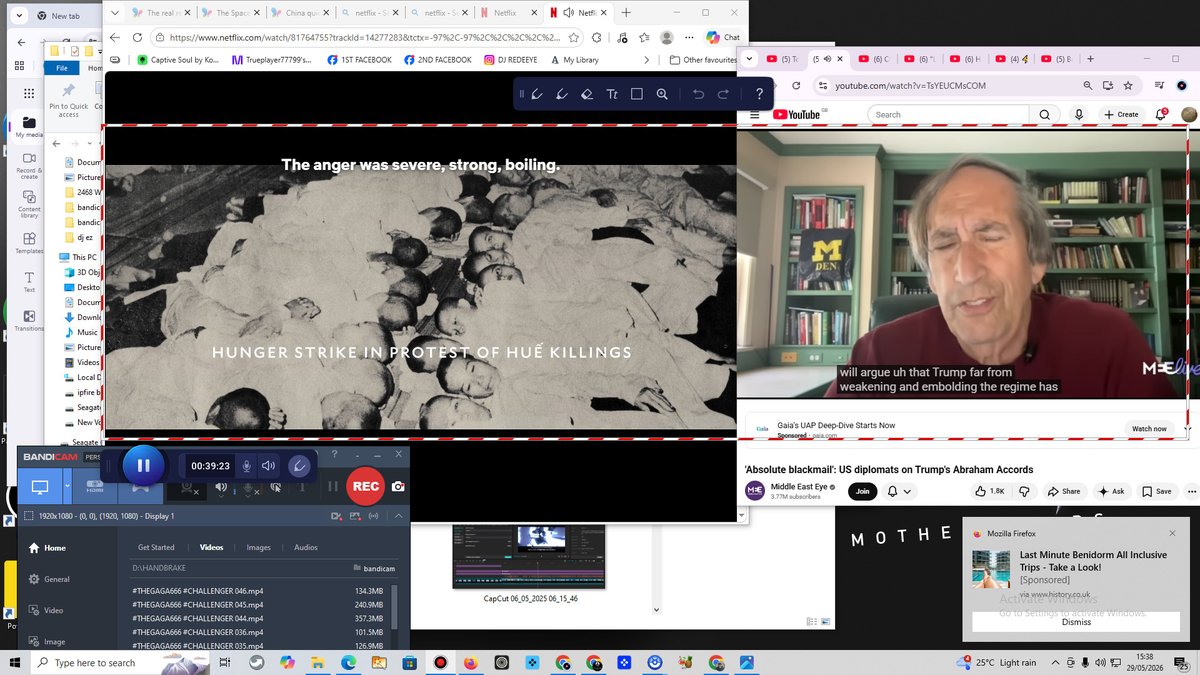The image size is (1200, 675).
Task: Open a new tab in Edge
Action: click(x=626, y=13)
